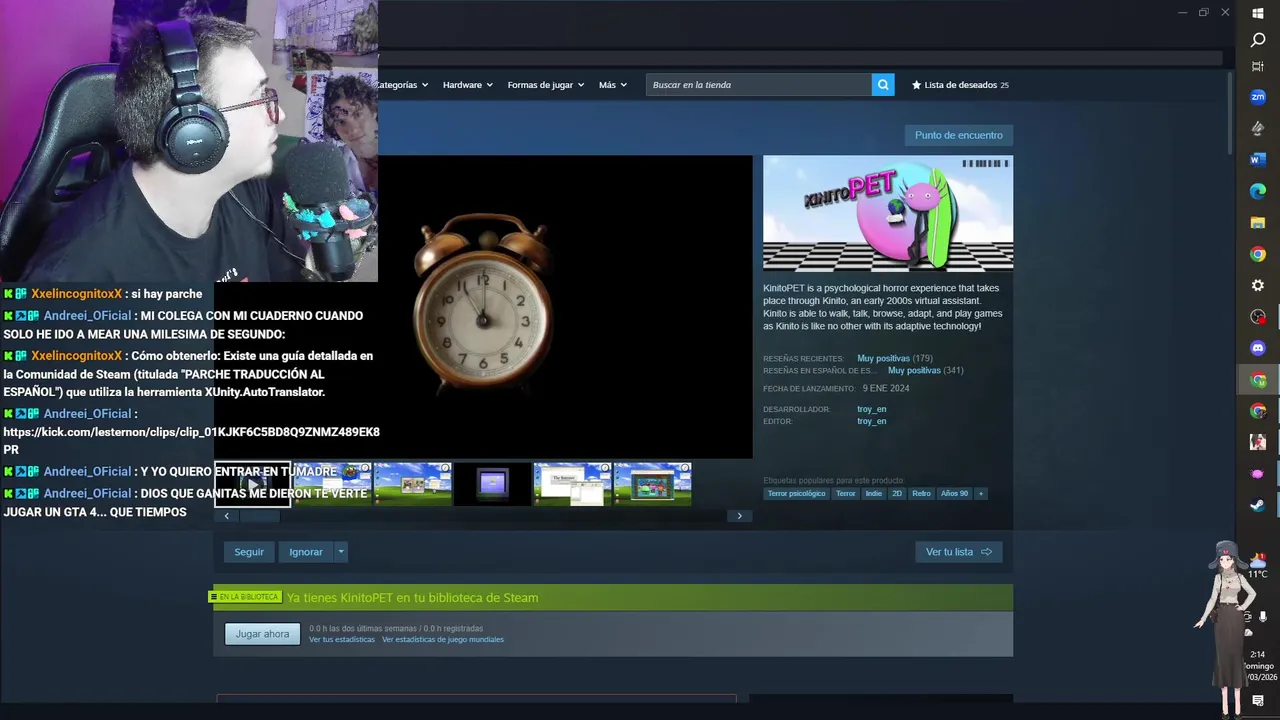Open the pink creature app taskbar icon

[x=1258, y=474]
